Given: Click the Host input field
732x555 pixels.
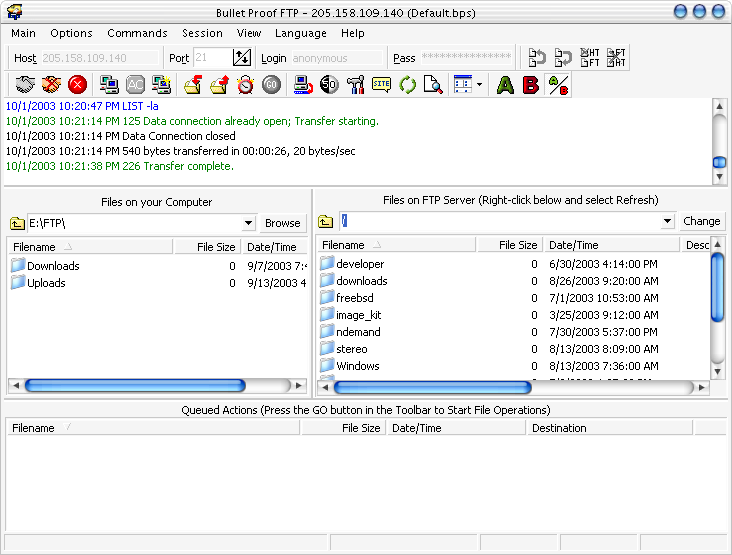Looking at the screenshot, I should pyautogui.click(x=100, y=58).
